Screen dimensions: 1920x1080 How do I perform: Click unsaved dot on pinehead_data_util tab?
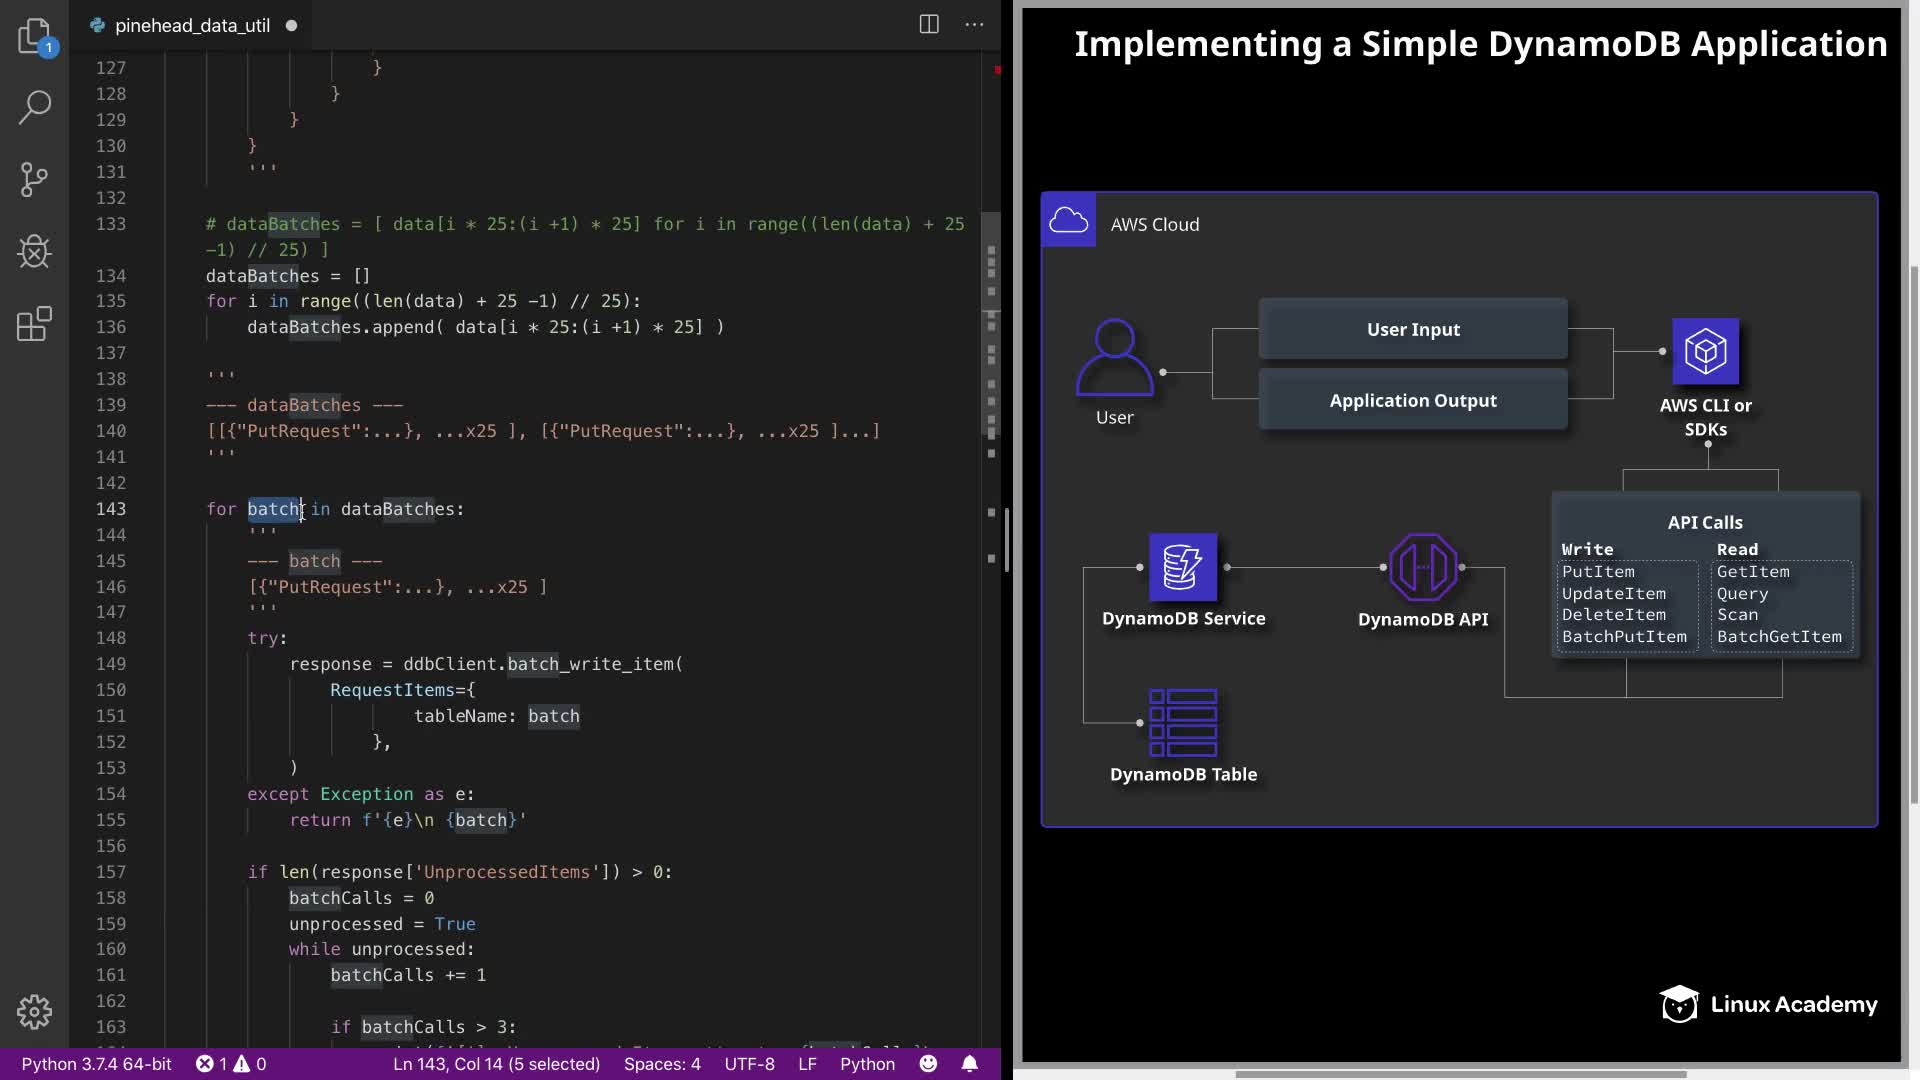(291, 26)
